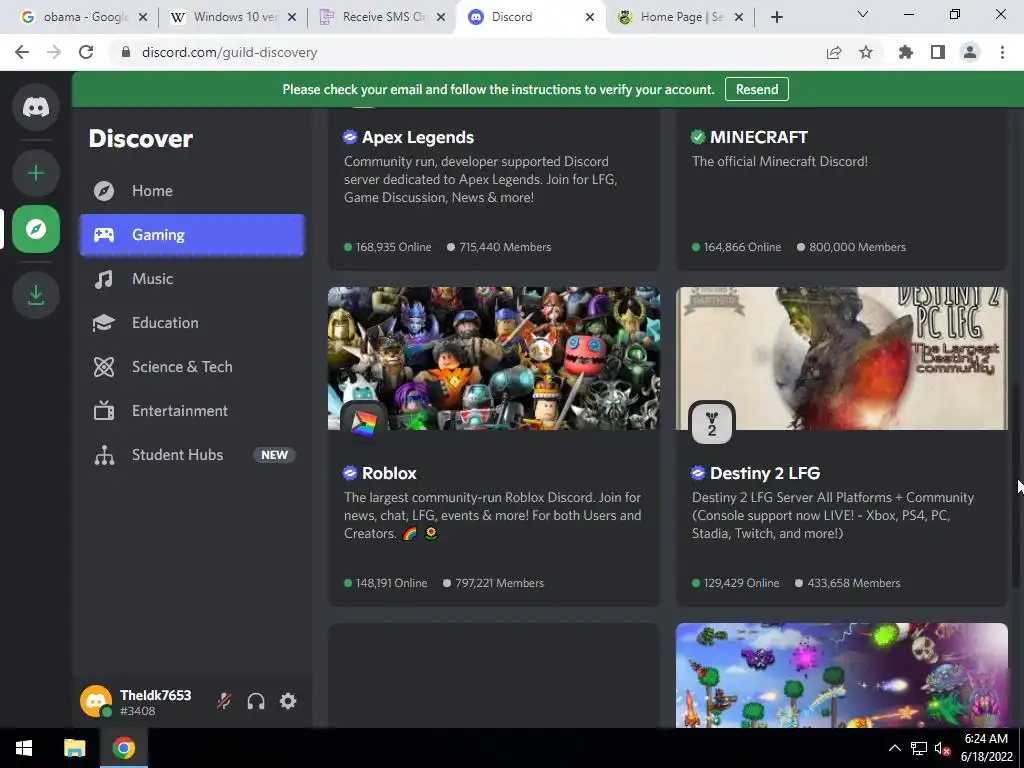Open the Apex Legends server card title

(x=418, y=137)
